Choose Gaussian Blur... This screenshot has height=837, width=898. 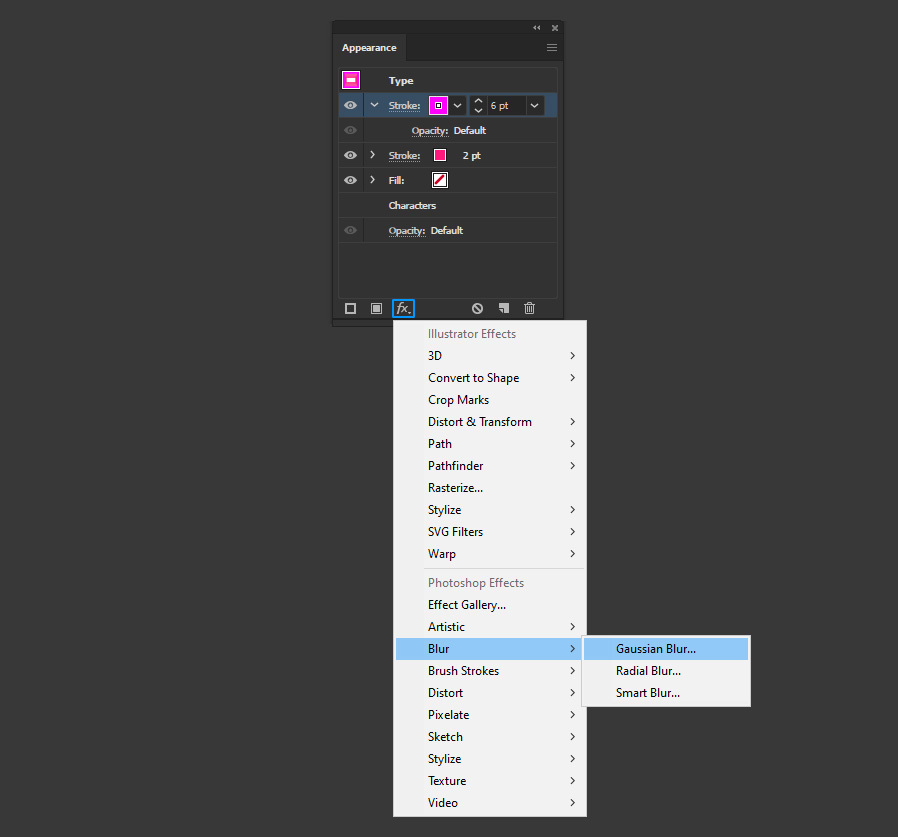(666, 649)
